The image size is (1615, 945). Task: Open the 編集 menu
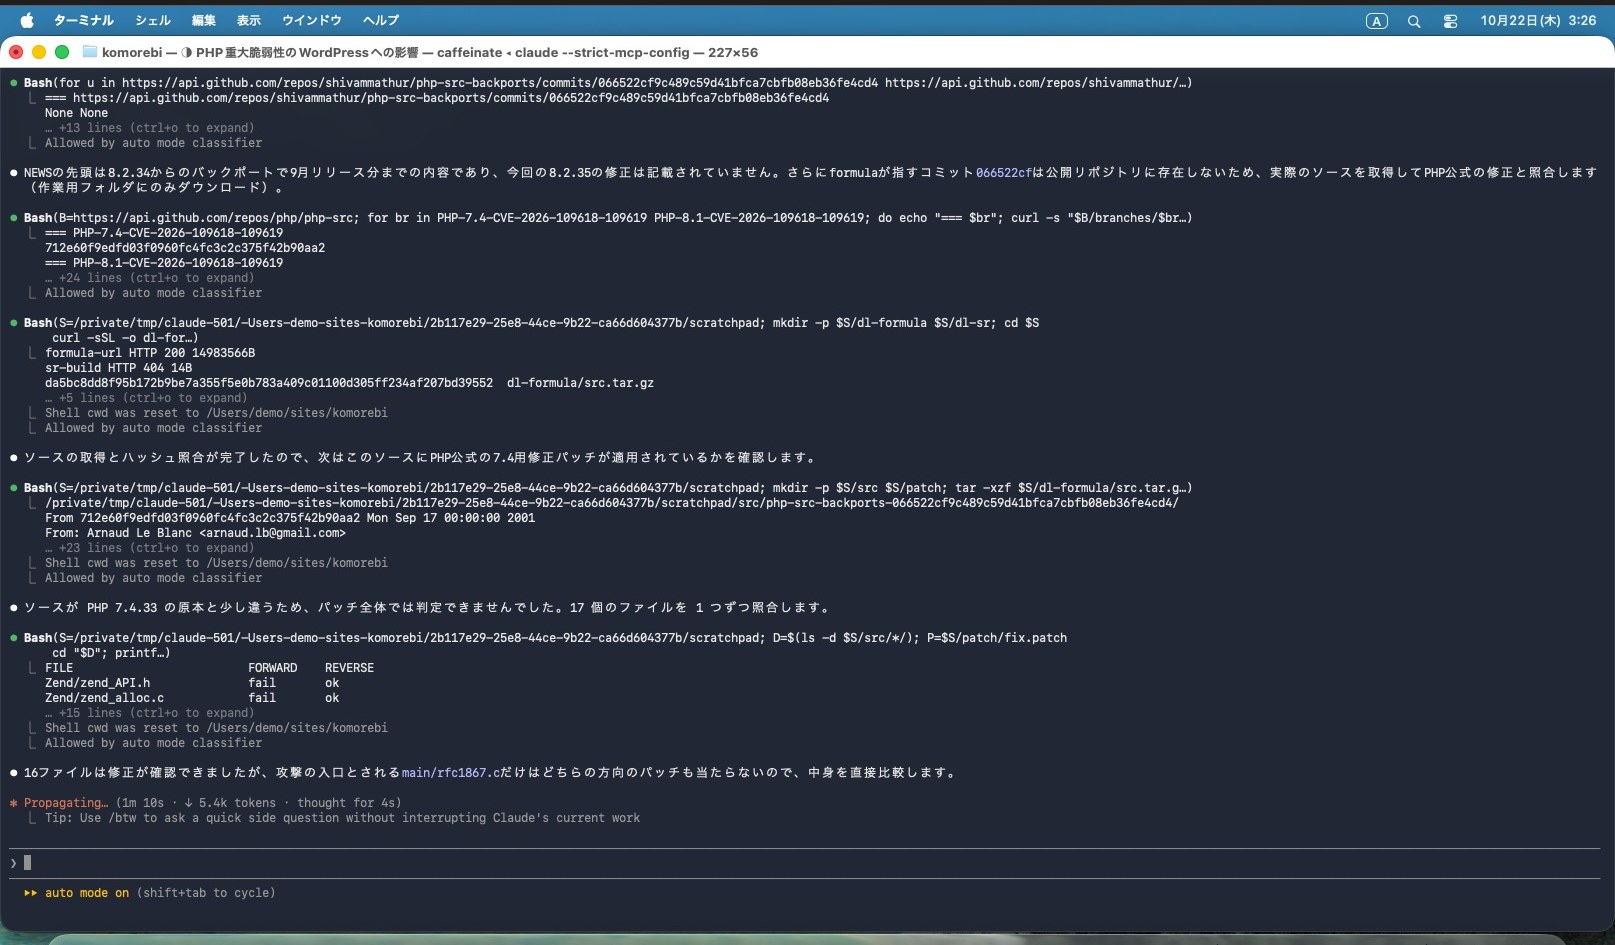tap(204, 20)
